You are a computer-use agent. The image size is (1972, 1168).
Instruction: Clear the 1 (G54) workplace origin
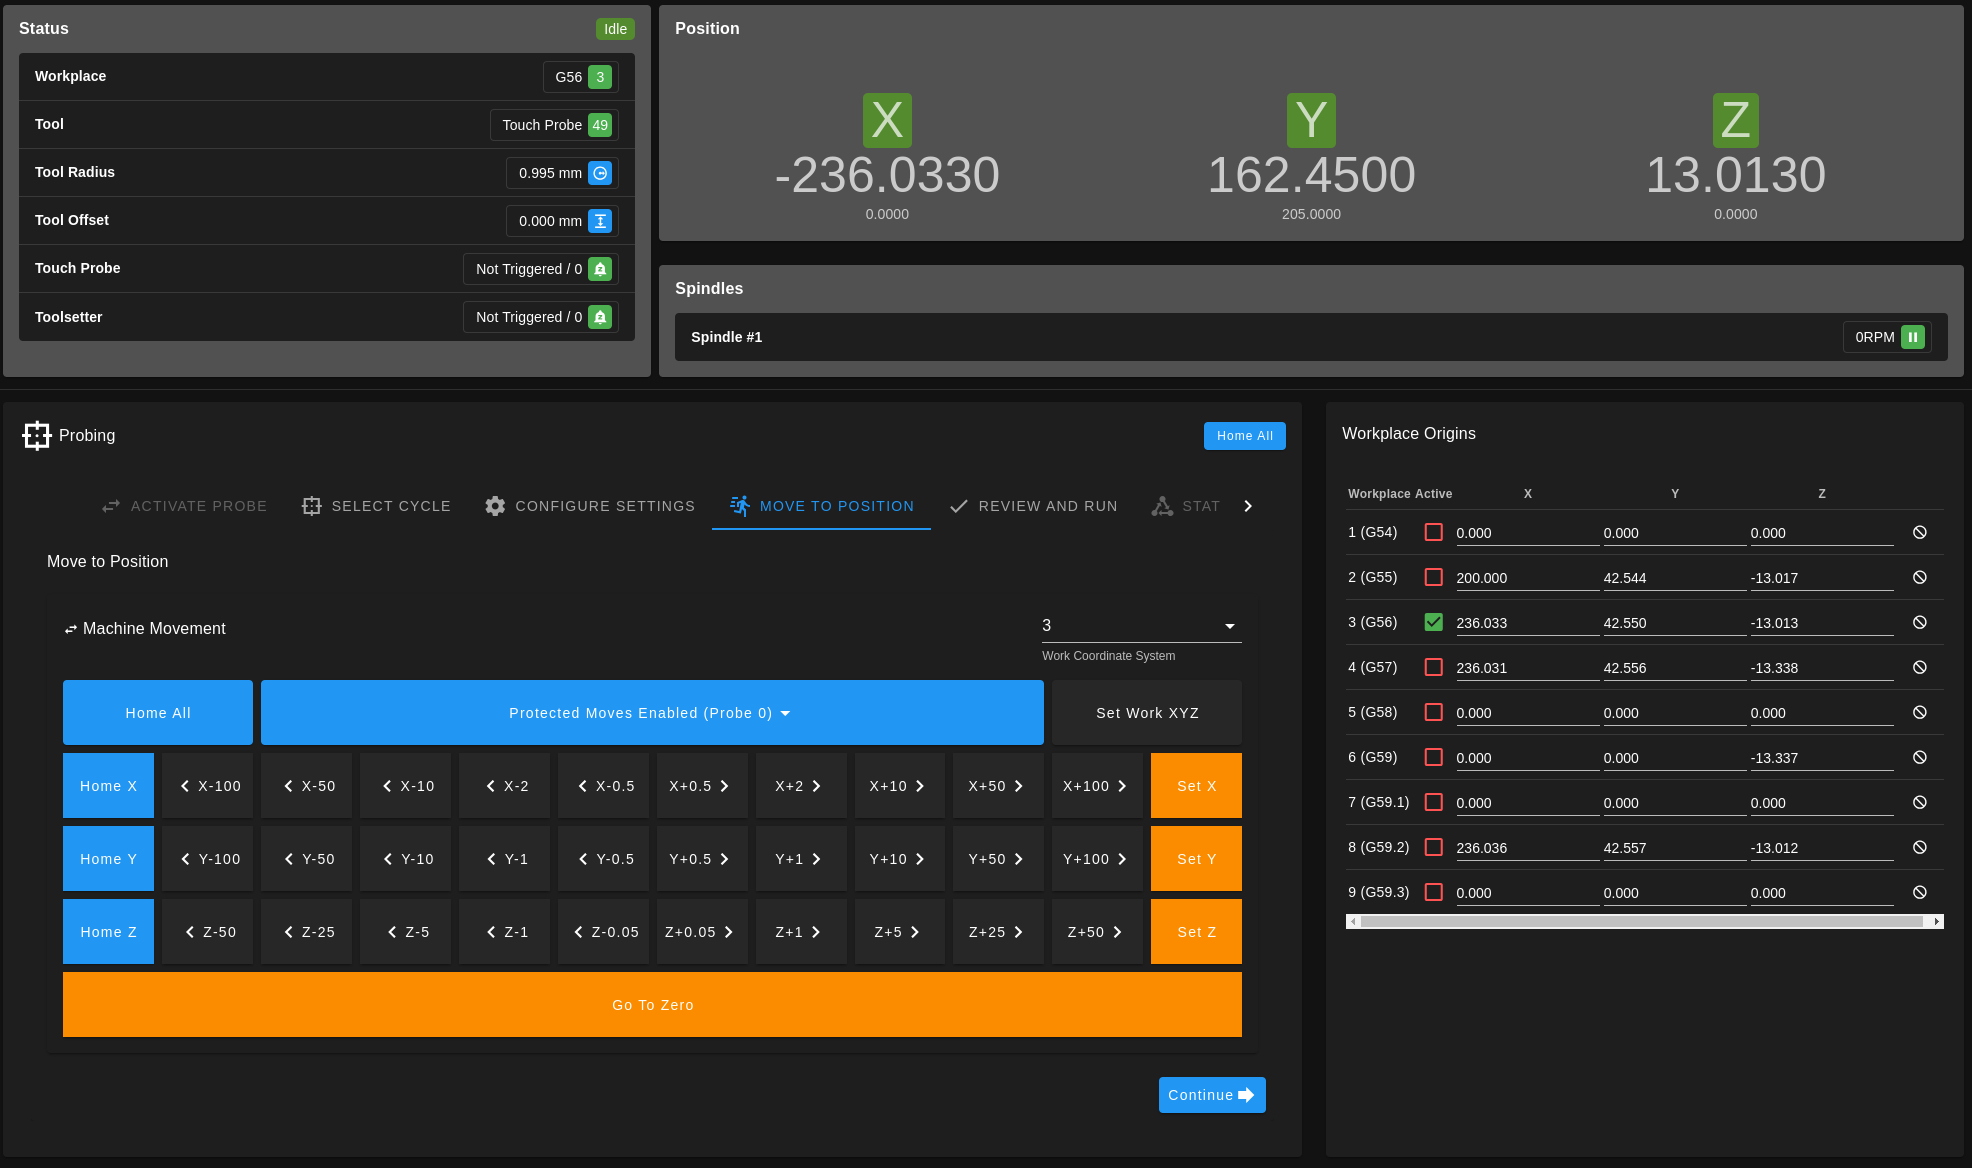click(x=1920, y=532)
